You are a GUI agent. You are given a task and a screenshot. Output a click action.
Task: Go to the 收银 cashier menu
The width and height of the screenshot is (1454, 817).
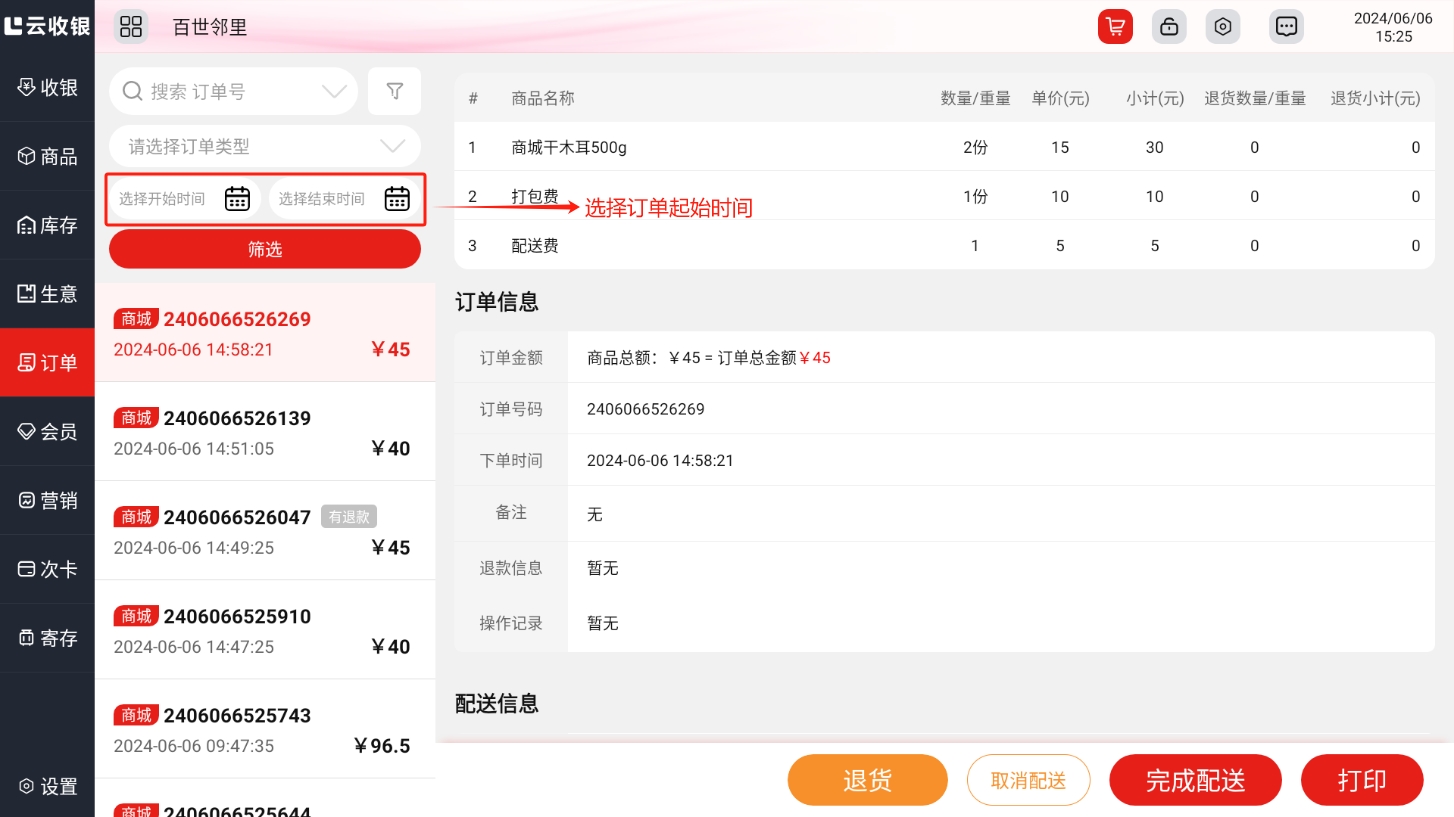[x=47, y=87]
